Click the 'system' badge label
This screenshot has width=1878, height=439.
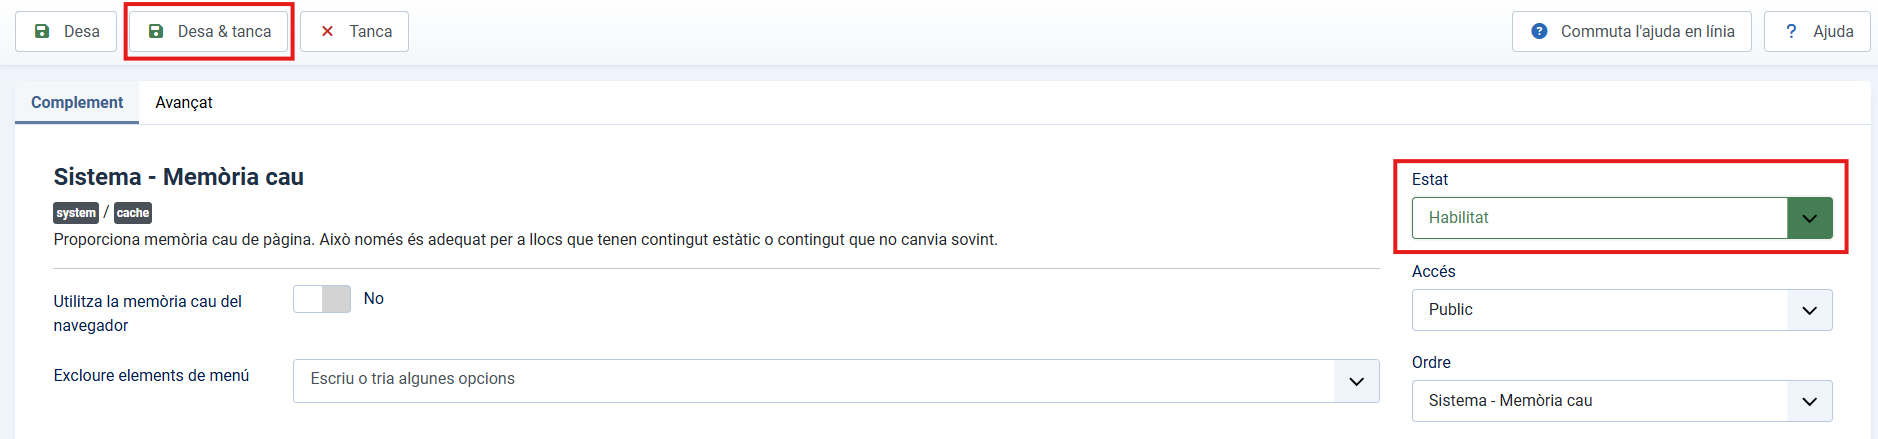(x=76, y=213)
